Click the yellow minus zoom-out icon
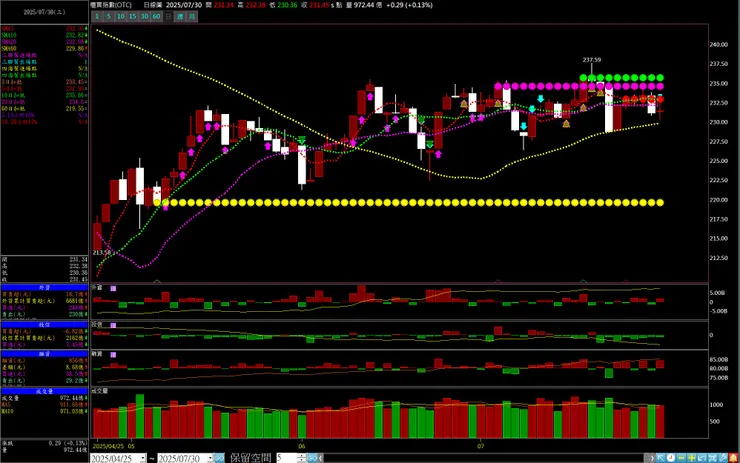This screenshot has width=740, height=463. tap(681, 458)
